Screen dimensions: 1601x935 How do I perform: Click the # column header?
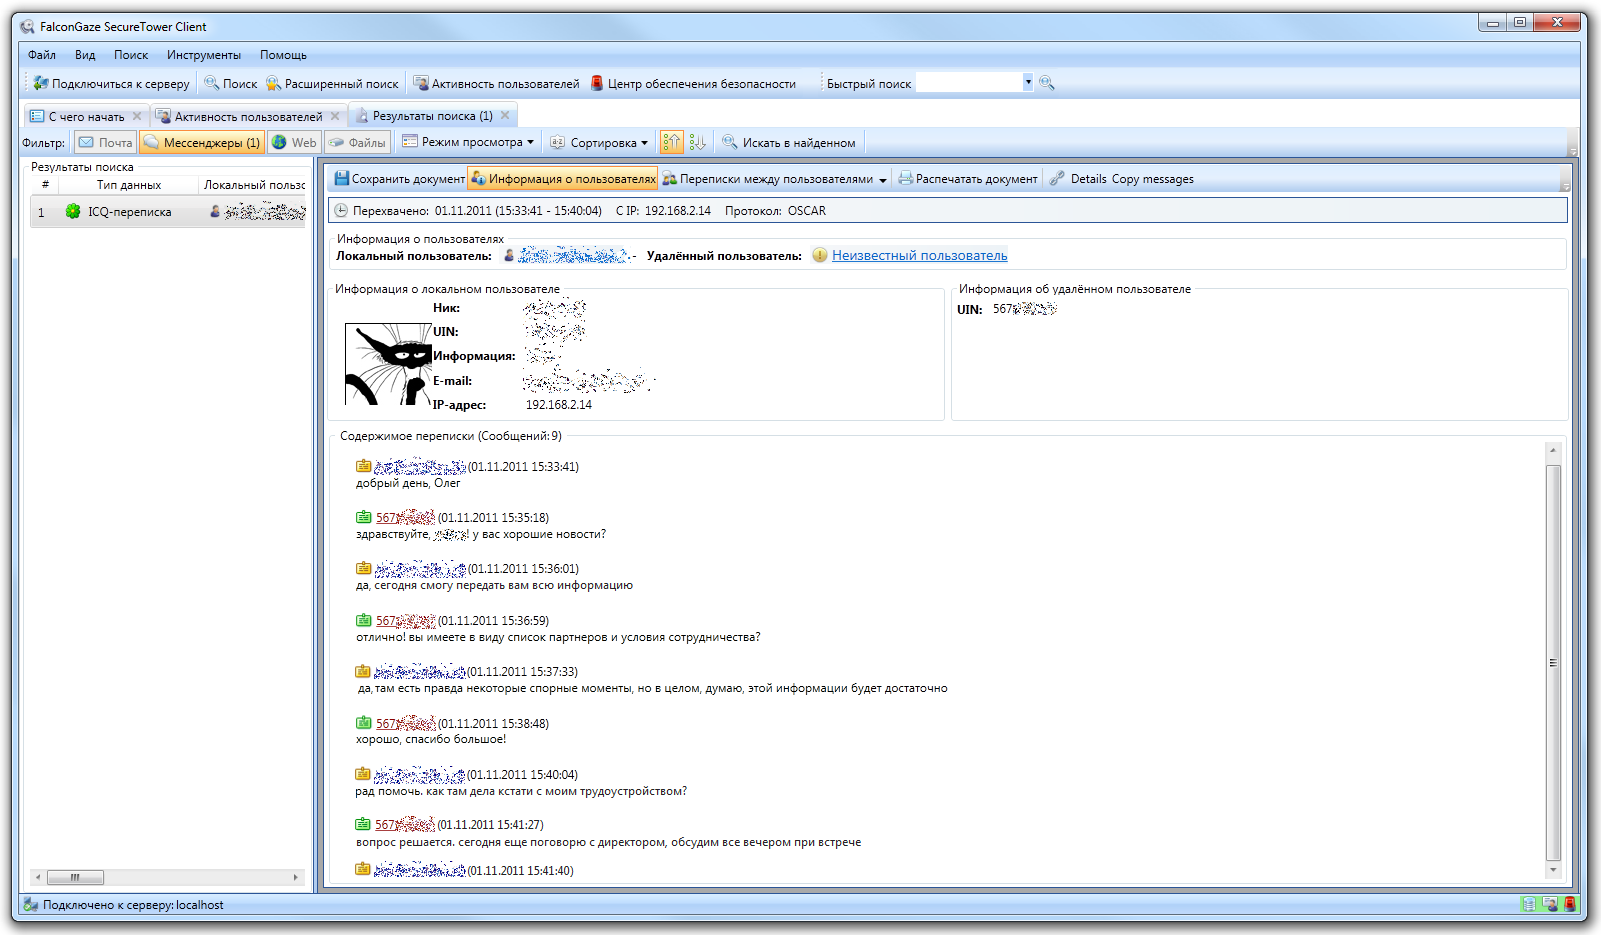[45, 185]
